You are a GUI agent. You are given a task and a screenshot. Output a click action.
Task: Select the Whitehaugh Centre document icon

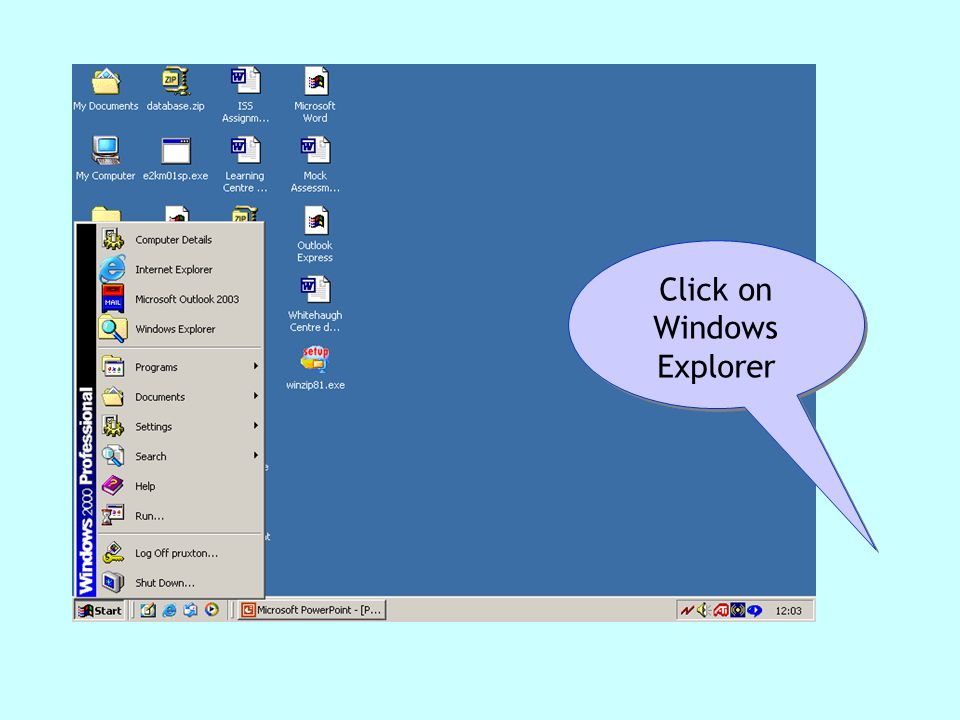[315, 305]
